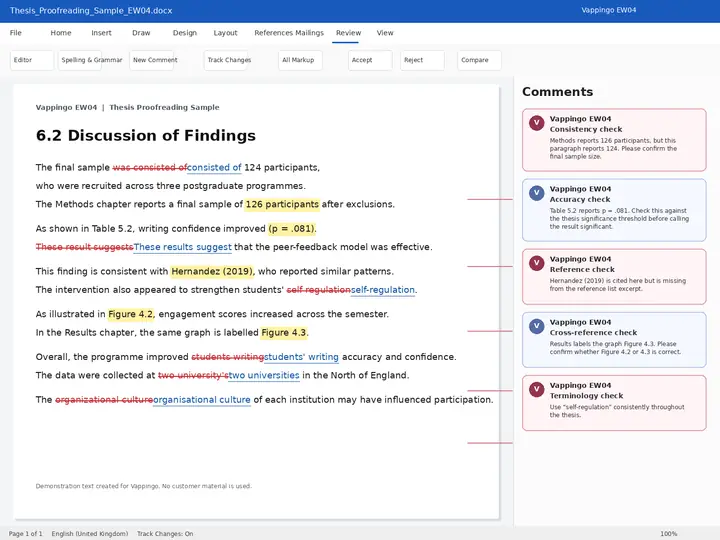This screenshot has width=720, height=540.
Task: Click the highlighted 'Figure 4.3' reference
Action: (x=283, y=332)
